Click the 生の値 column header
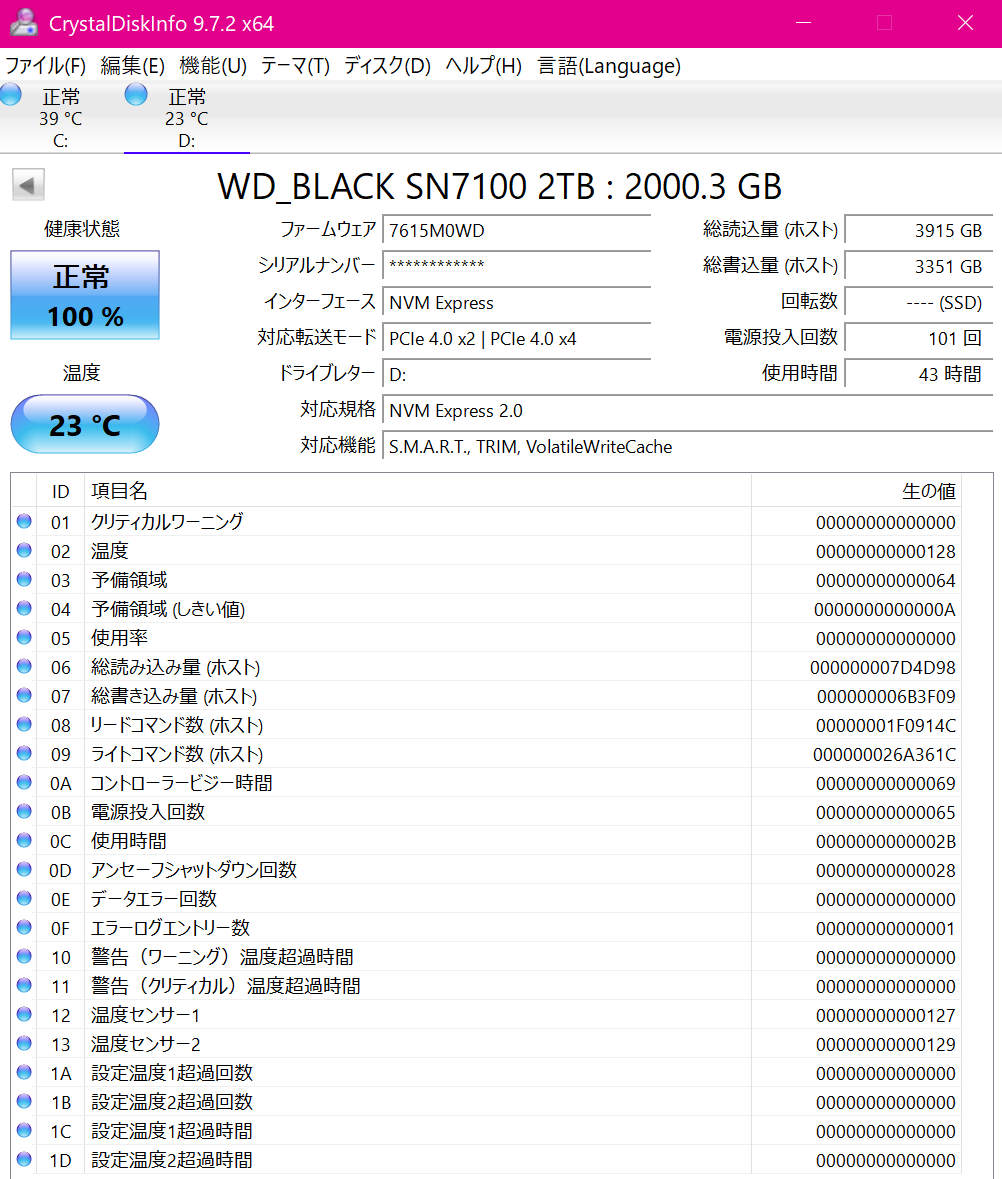Image resolution: width=1002 pixels, height=1179 pixels. click(856, 491)
